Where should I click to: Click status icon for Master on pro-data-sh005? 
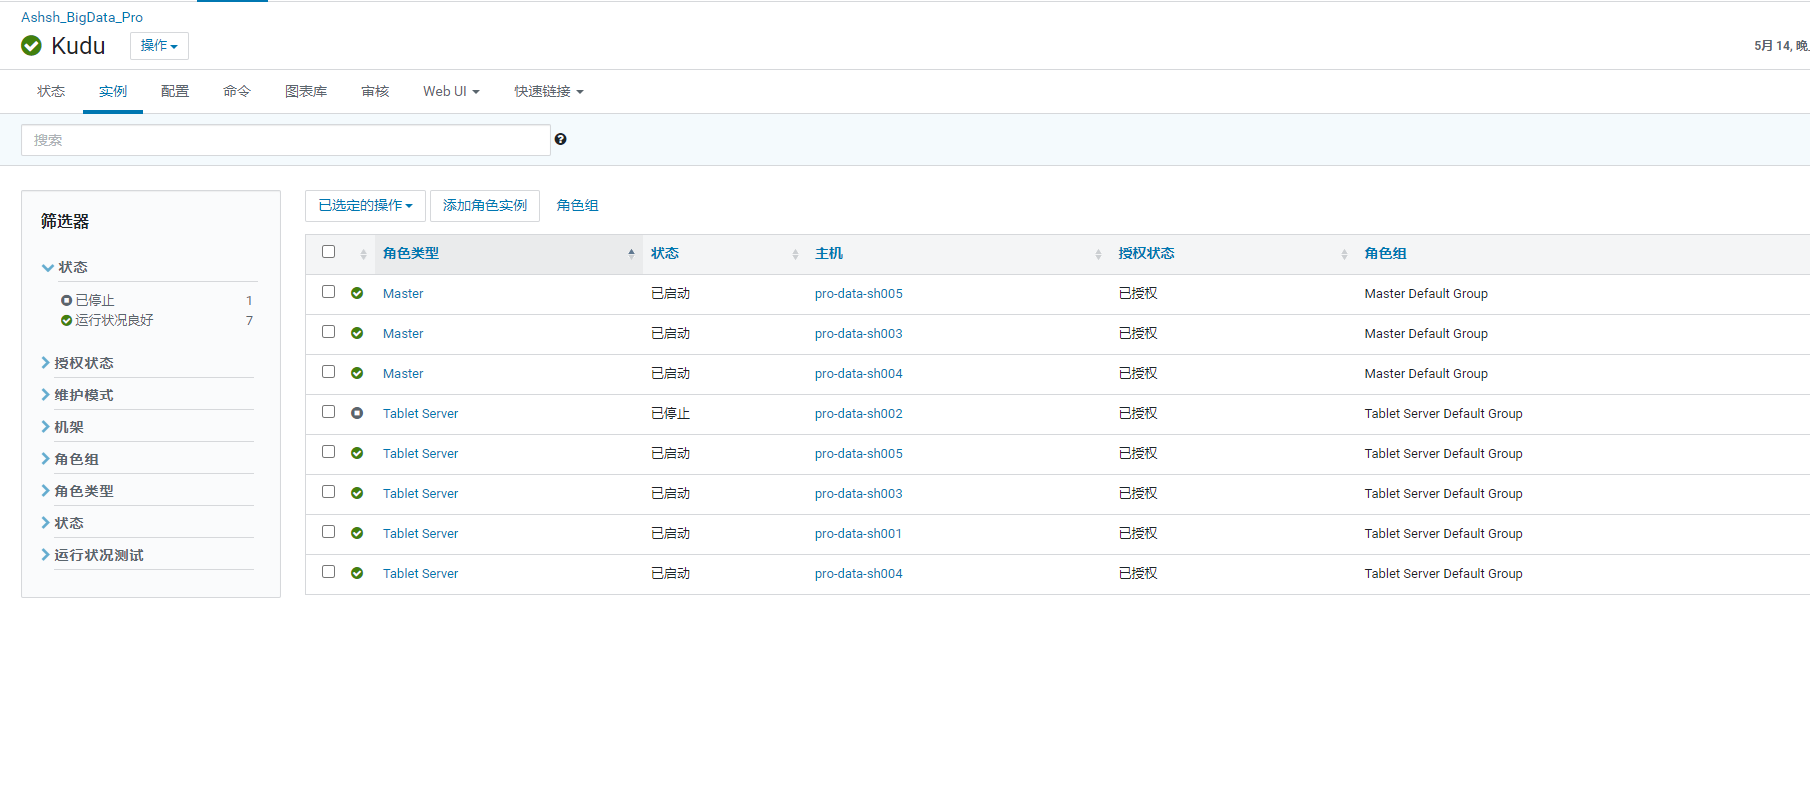tap(357, 293)
